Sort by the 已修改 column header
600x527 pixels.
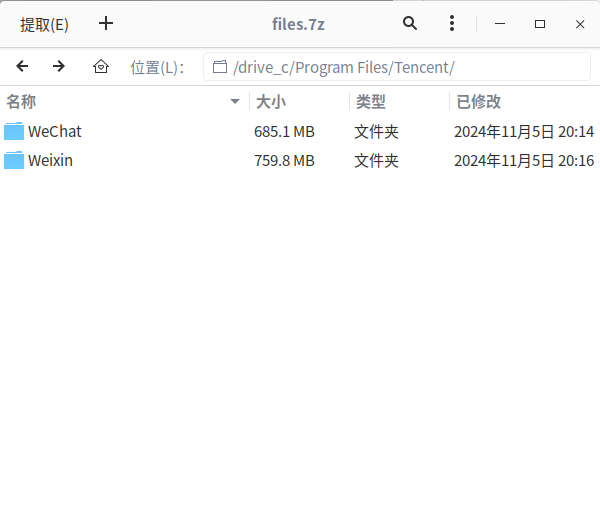[x=525, y=102]
